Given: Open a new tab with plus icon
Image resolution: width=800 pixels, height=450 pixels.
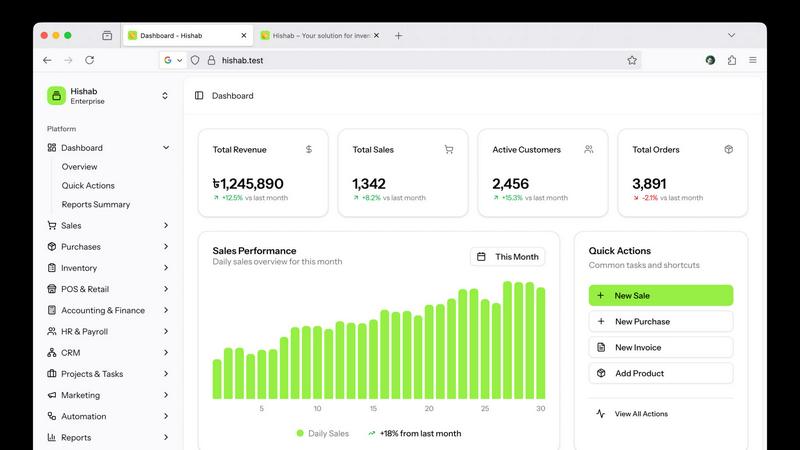Looking at the screenshot, I should pyautogui.click(x=398, y=36).
